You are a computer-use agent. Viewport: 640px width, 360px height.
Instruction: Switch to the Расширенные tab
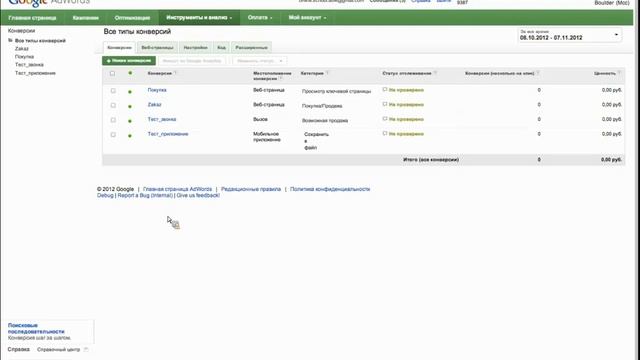[x=251, y=47]
